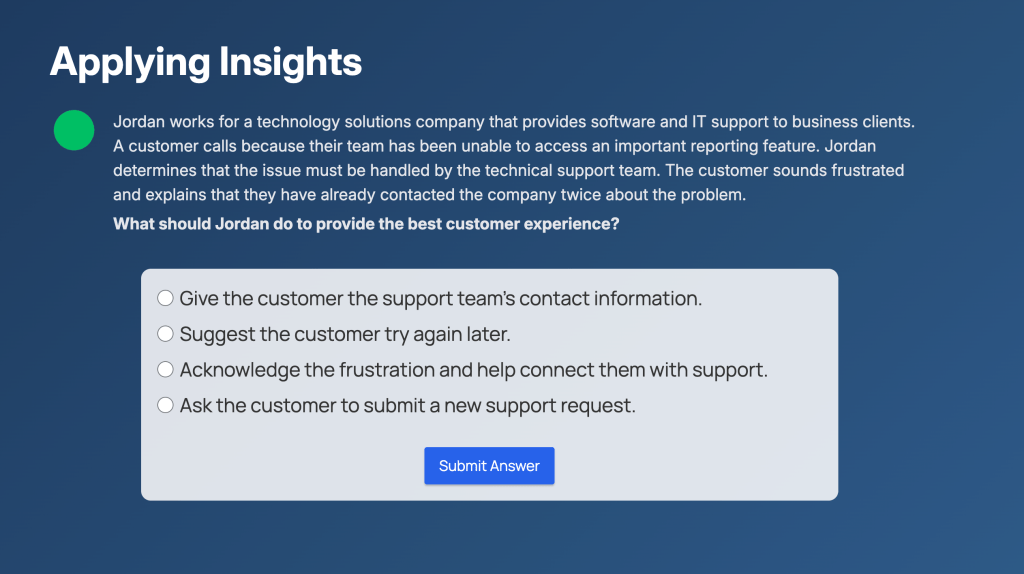Screen dimensions: 1024x574
Task: Click the word "Applying" in the title
Action: (x=130, y=63)
